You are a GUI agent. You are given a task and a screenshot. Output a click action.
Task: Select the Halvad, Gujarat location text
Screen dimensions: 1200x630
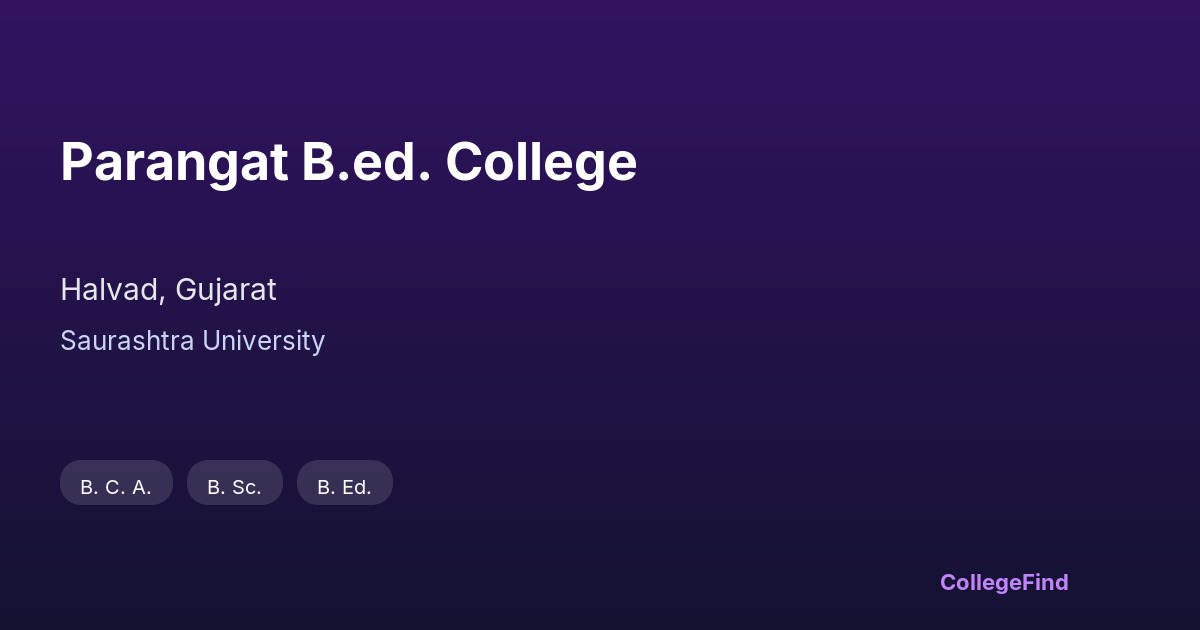168,290
